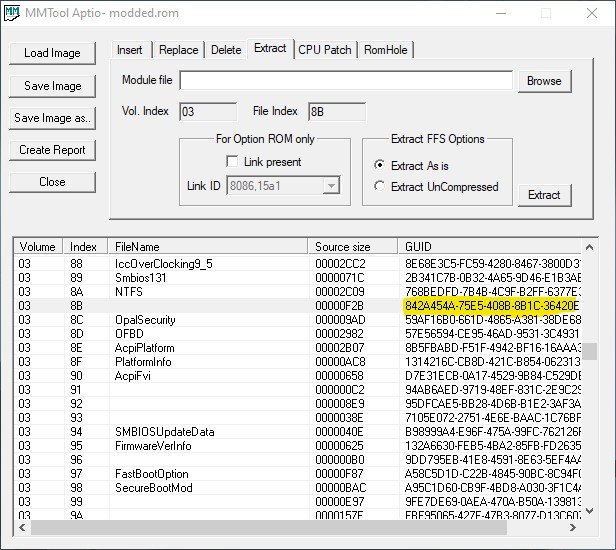Select the Extract tab
The height and width of the screenshot is (550, 616).
pyautogui.click(x=270, y=48)
